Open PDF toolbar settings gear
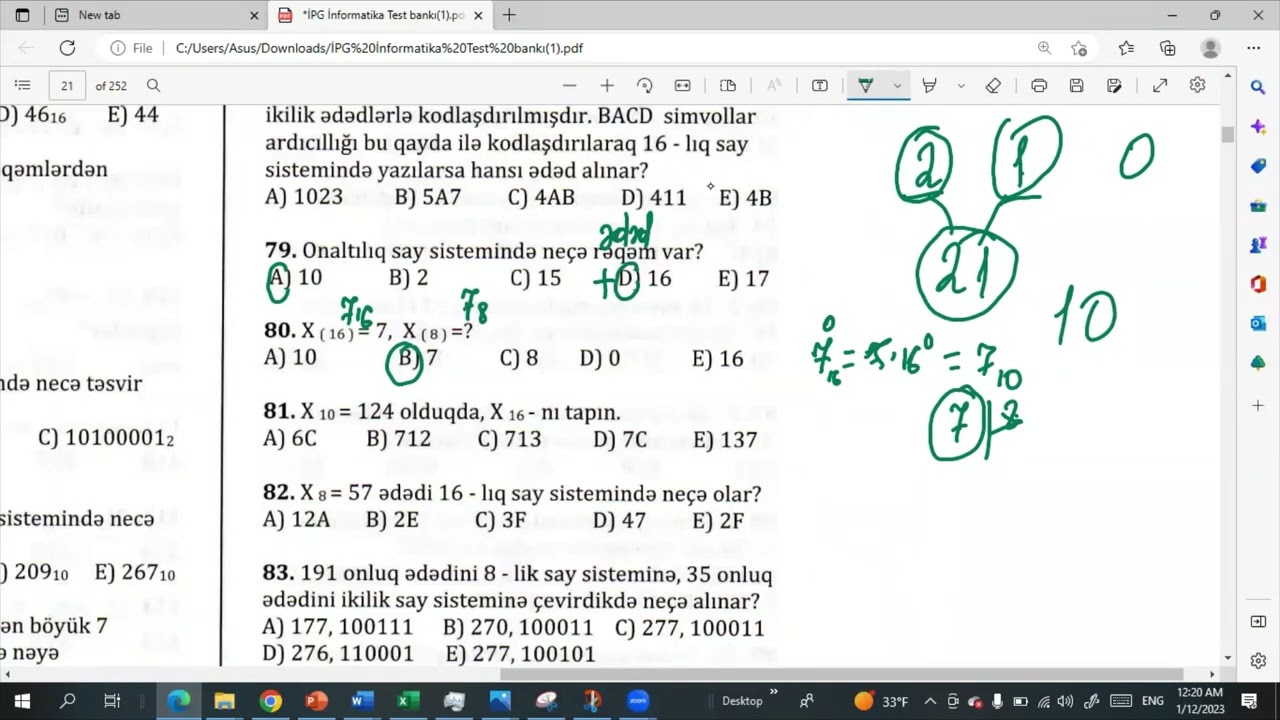 click(1198, 86)
